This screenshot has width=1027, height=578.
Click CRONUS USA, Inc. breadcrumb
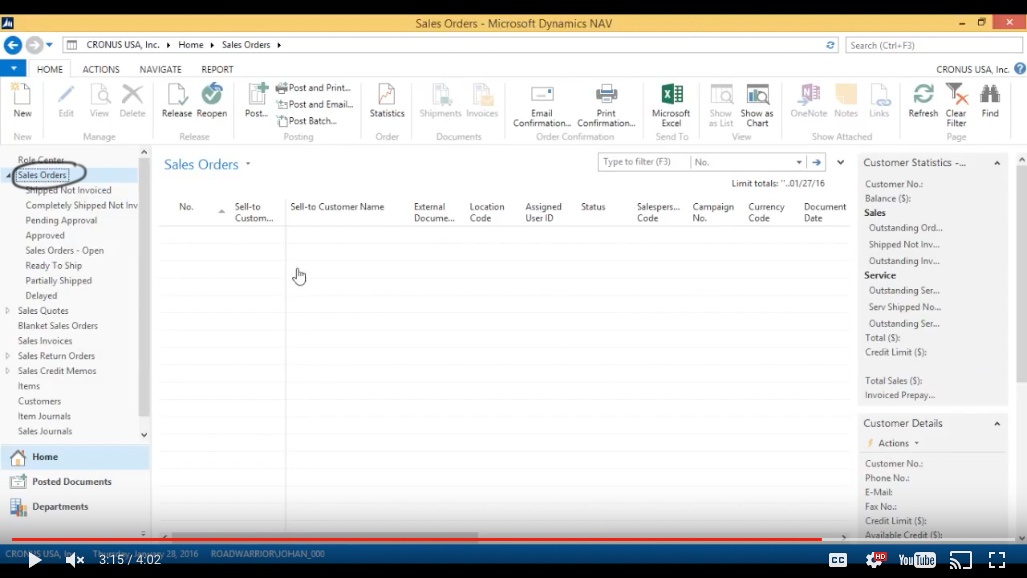(x=123, y=45)
